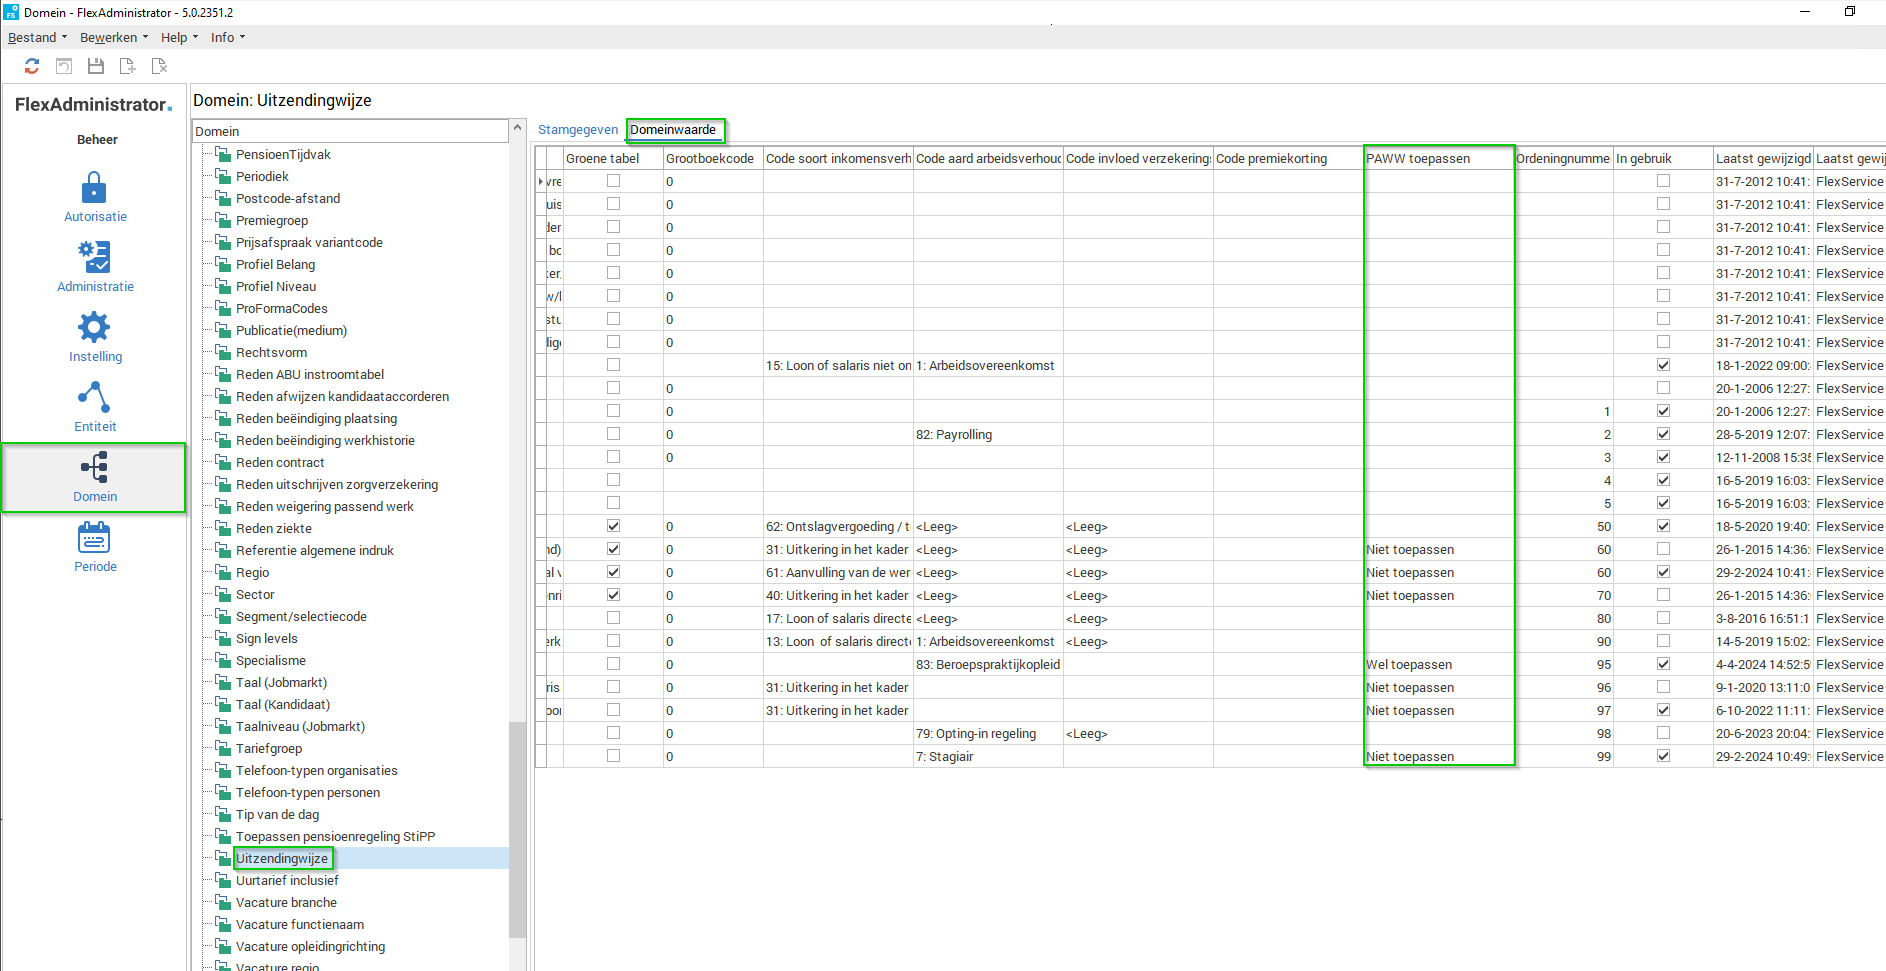The height and width of the screenshot is (971, 1886).
Task: Expand the Bewerken dropdown menu
Action: pos(113,37)
